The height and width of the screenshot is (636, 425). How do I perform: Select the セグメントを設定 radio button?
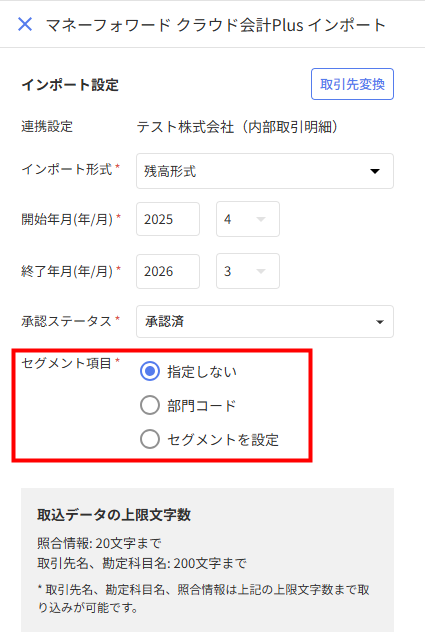pyautogui.click(x=150, y=439)
